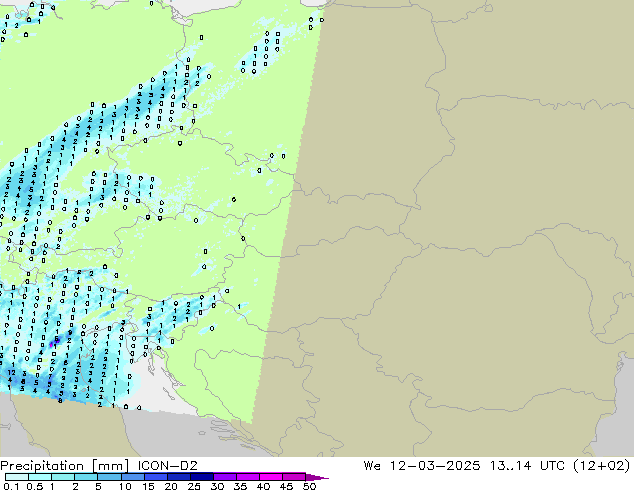Click the legend swatch between 15 and 20
Screen dimensions: 634x490
coord(156,477)
